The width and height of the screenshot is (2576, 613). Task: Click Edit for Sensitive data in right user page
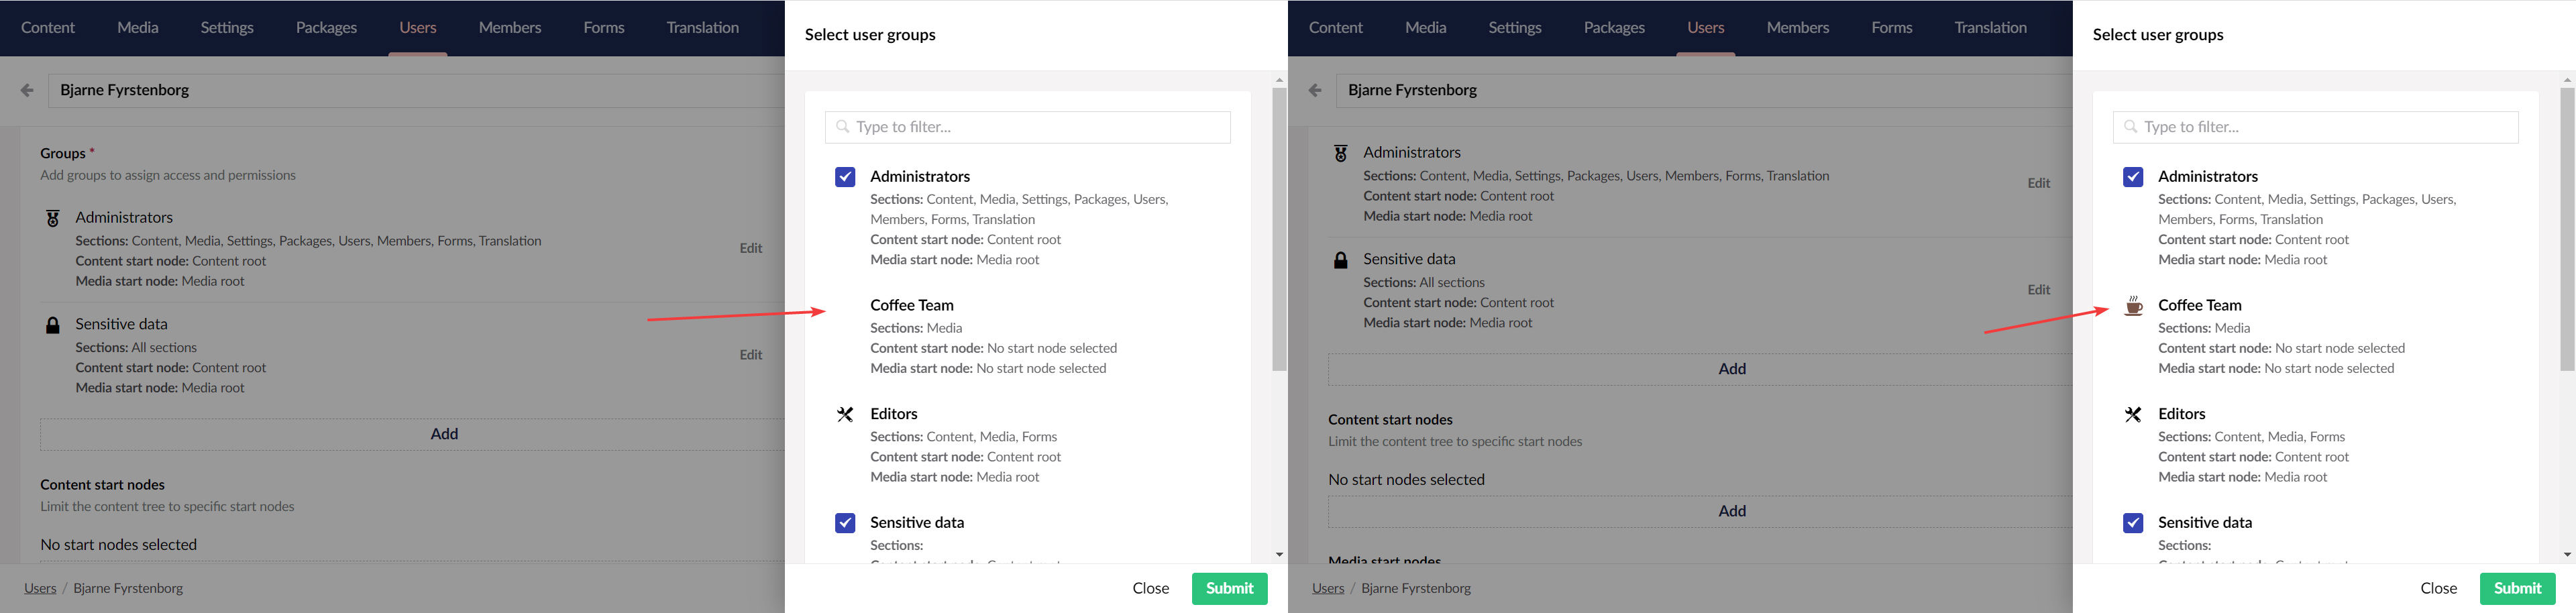[2039, 291]
